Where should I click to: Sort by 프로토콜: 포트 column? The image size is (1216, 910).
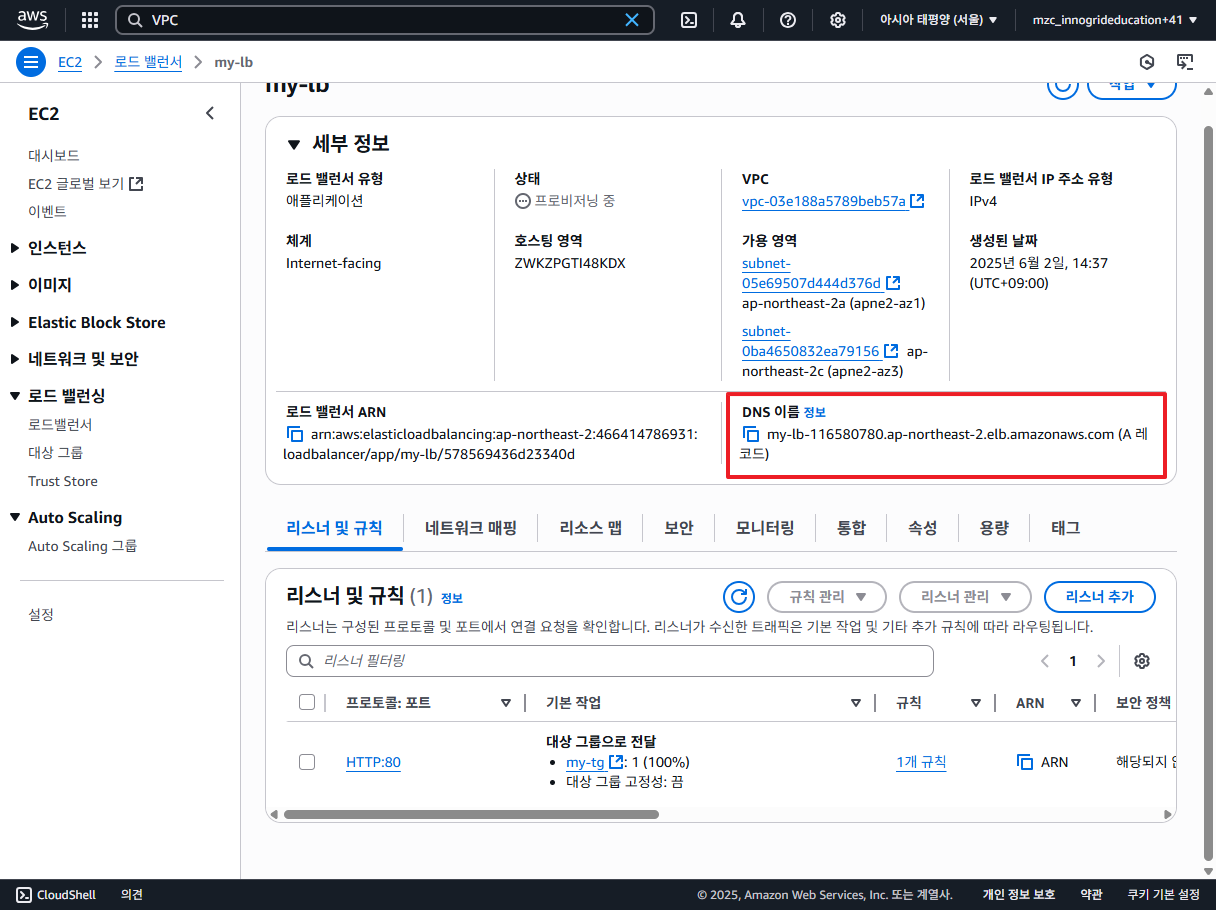506,703
